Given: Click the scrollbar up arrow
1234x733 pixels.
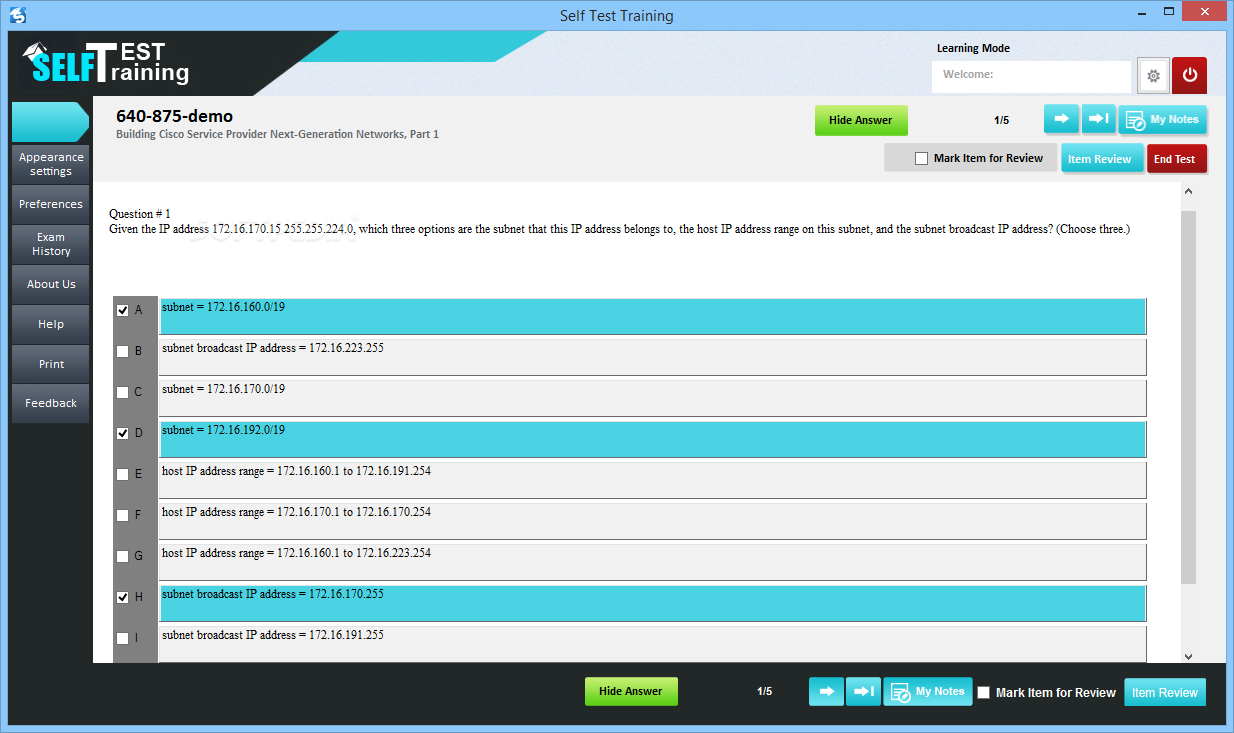Looking at the screenshot, I should (x=1188, y=191).
